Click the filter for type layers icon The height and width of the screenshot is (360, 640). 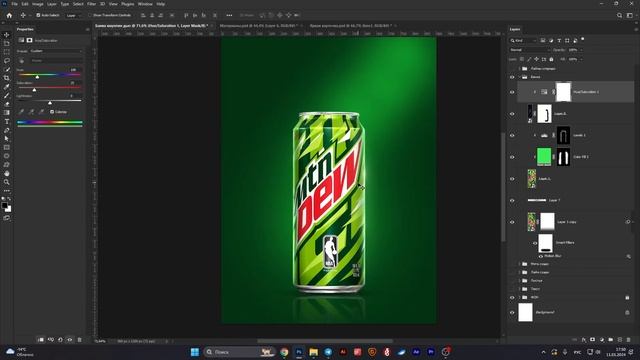point(559,40)
